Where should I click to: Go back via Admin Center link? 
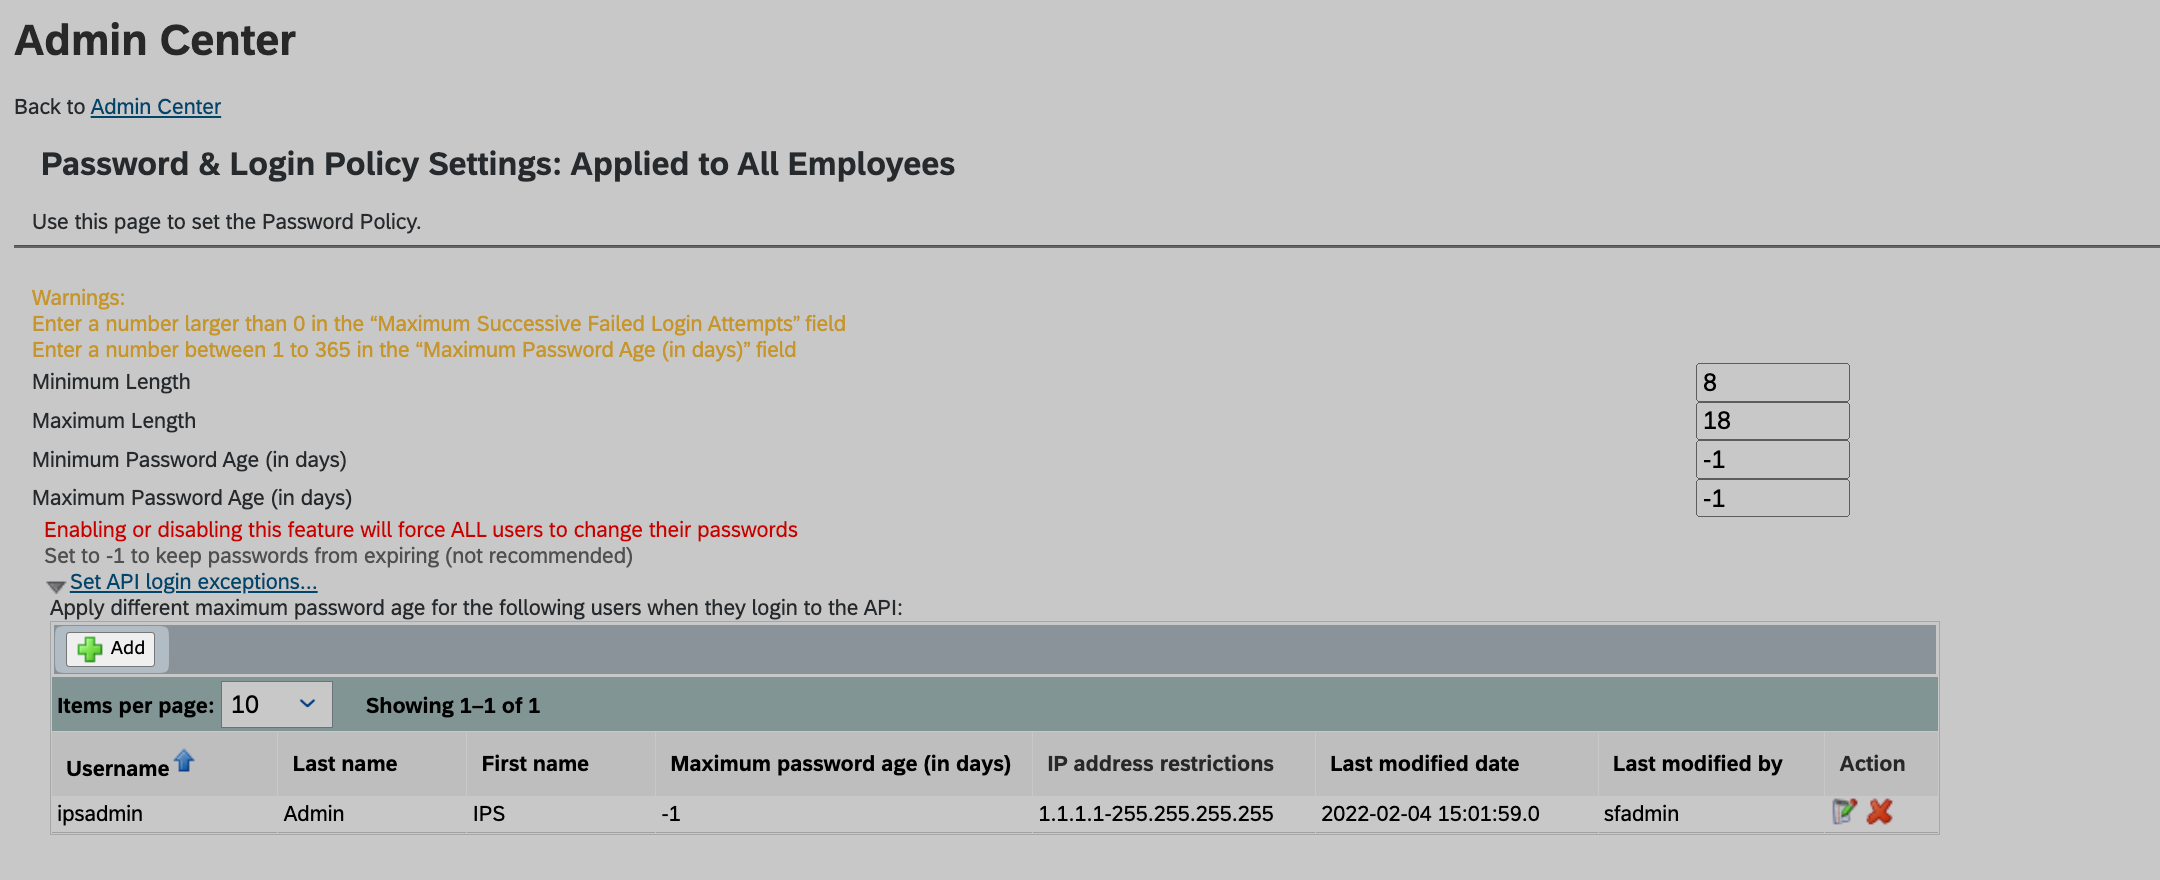pos(156,107)
